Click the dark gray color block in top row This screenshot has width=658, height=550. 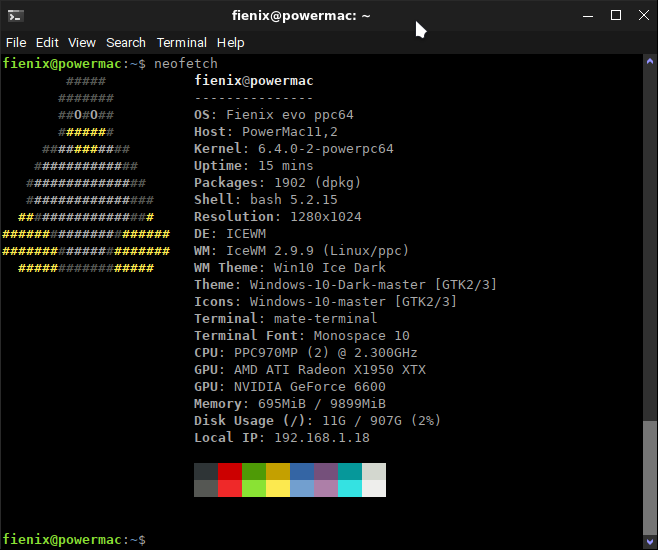(x=206, y=472)
